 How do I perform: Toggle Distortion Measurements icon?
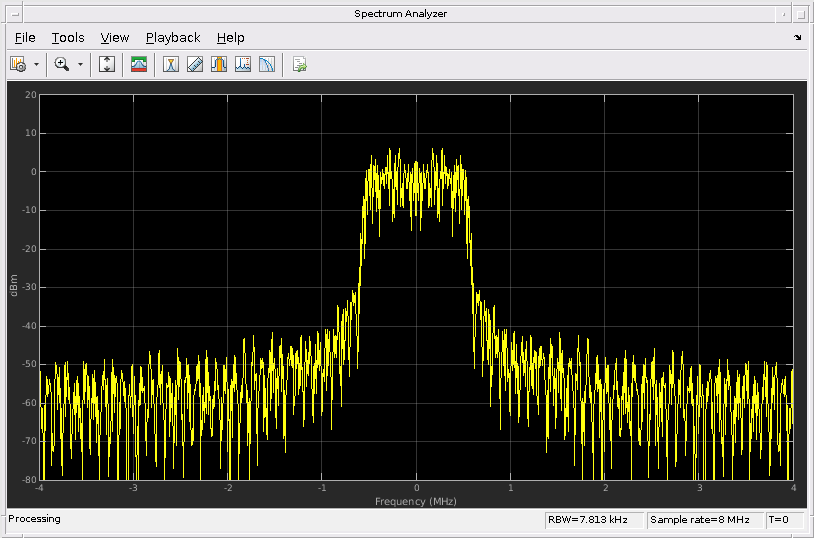[x=243, y=65]
